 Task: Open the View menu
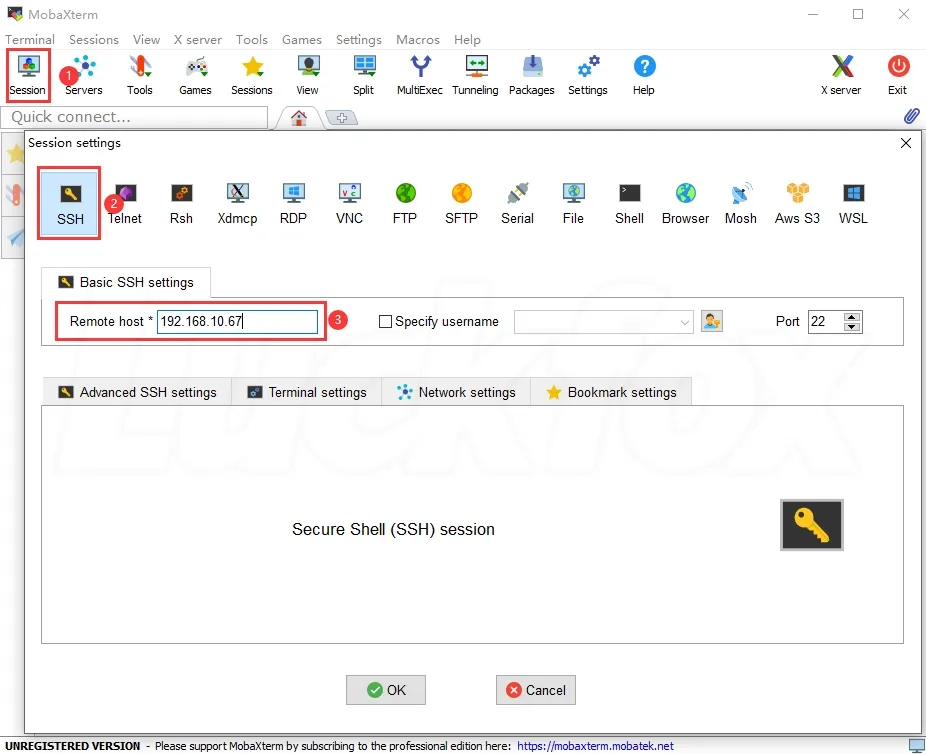146,40
